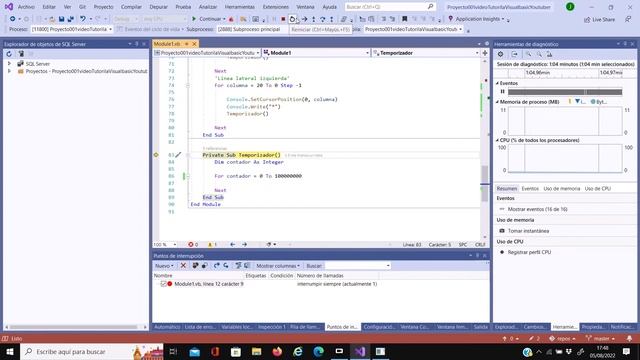
Task: Click the Buscar (Ctrl+Q) search box
Action: [x=390, y=7]
